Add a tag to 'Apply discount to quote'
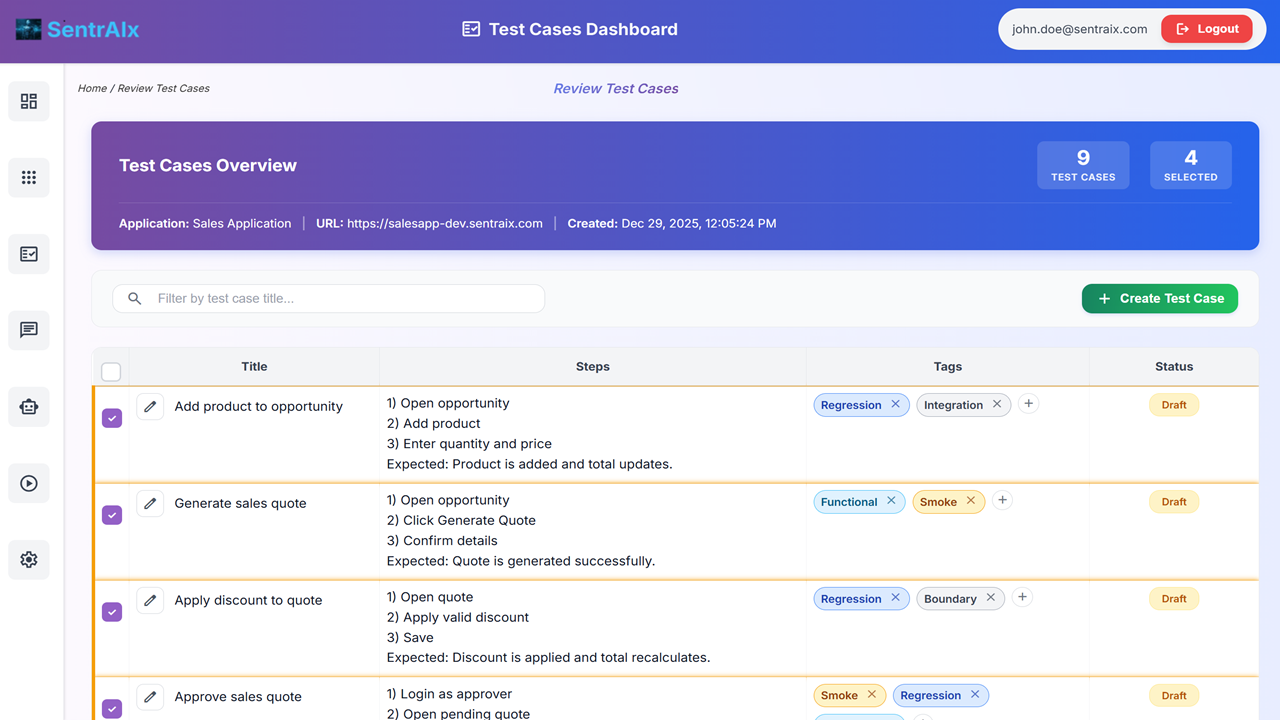This screenshot has width=1280, height=720. click(x=1022, y=597)
